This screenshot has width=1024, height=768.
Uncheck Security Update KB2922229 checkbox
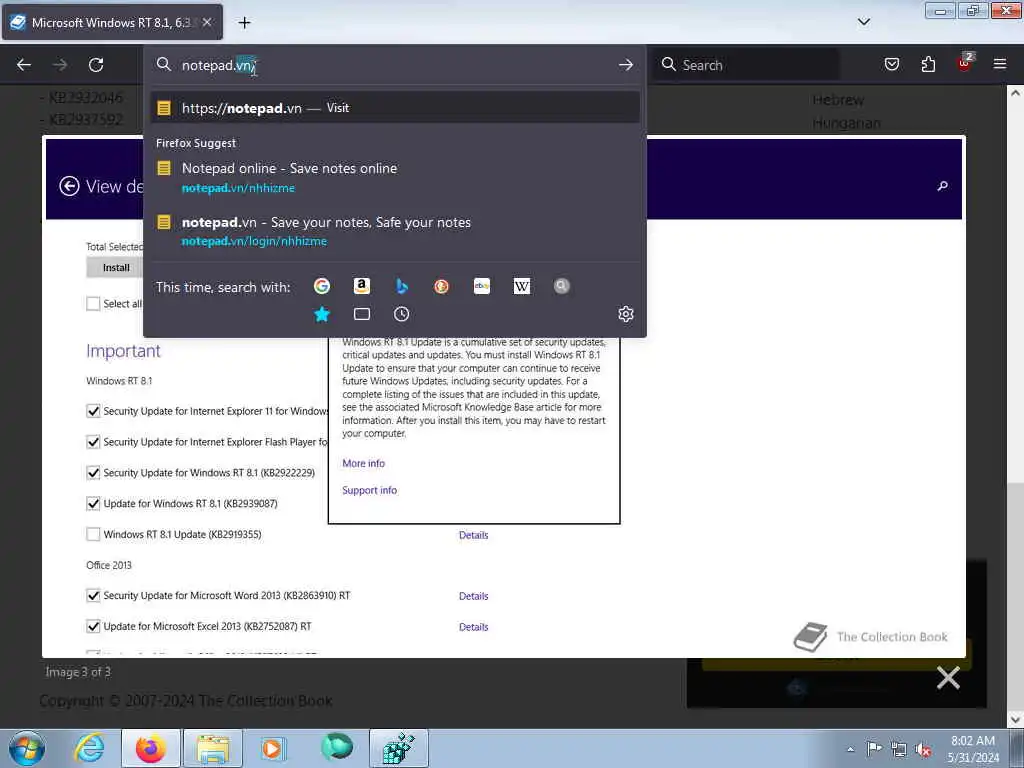[x=93, y=473]
